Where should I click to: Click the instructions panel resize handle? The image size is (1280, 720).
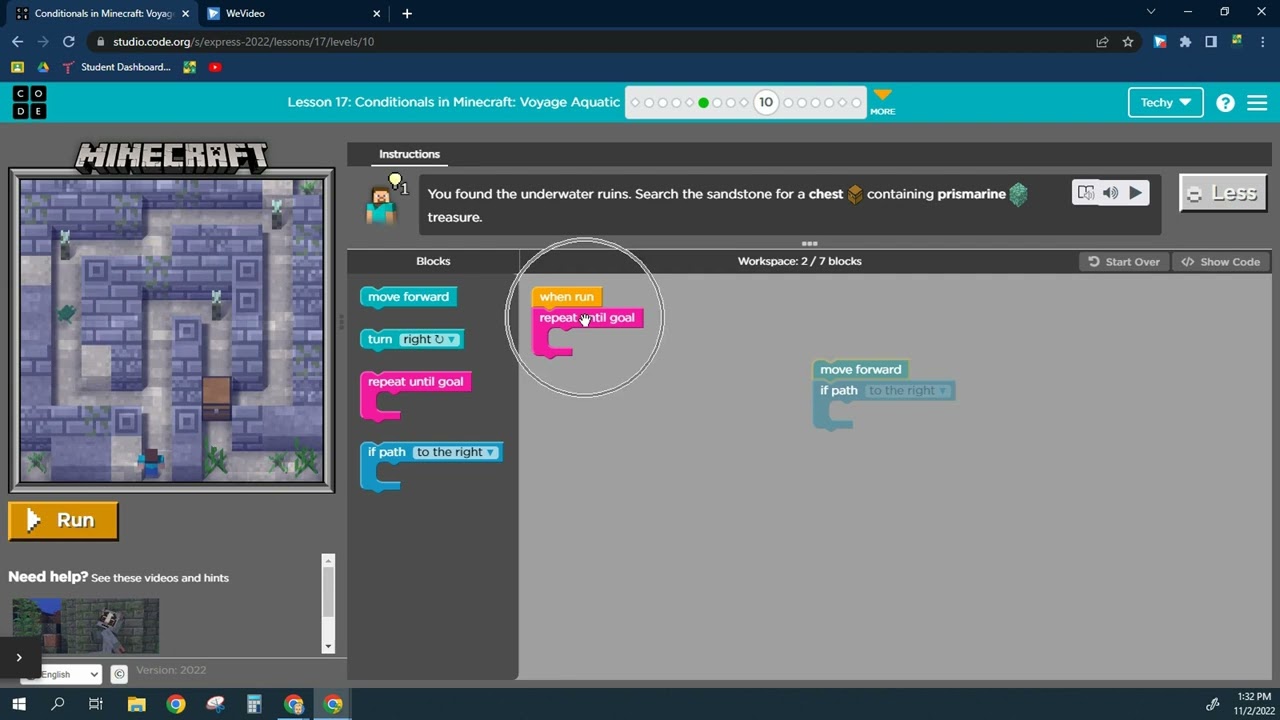click(x=809, y=243)
